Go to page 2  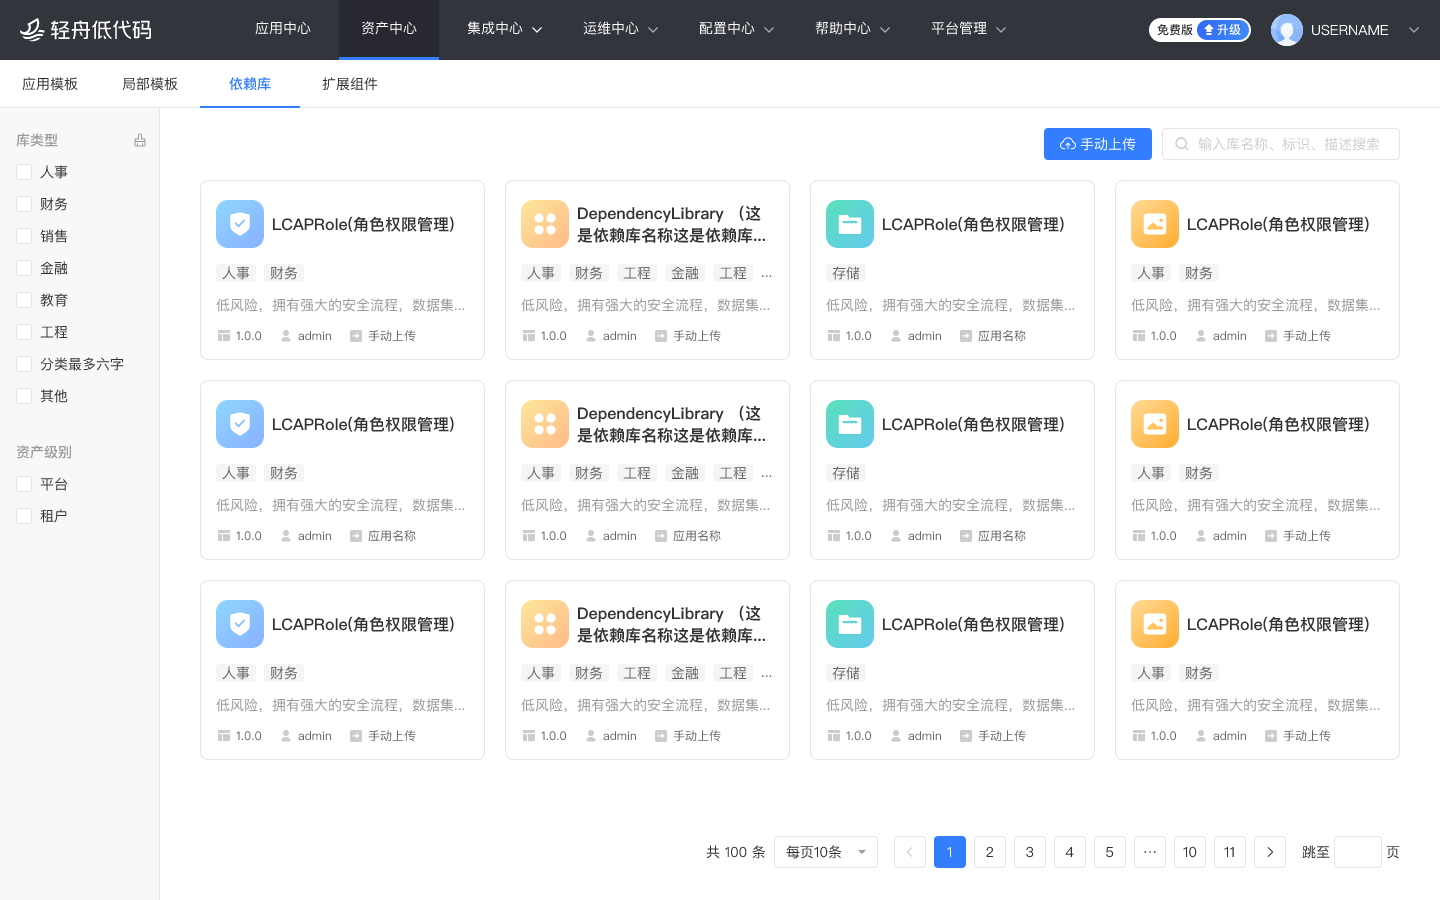990,852
